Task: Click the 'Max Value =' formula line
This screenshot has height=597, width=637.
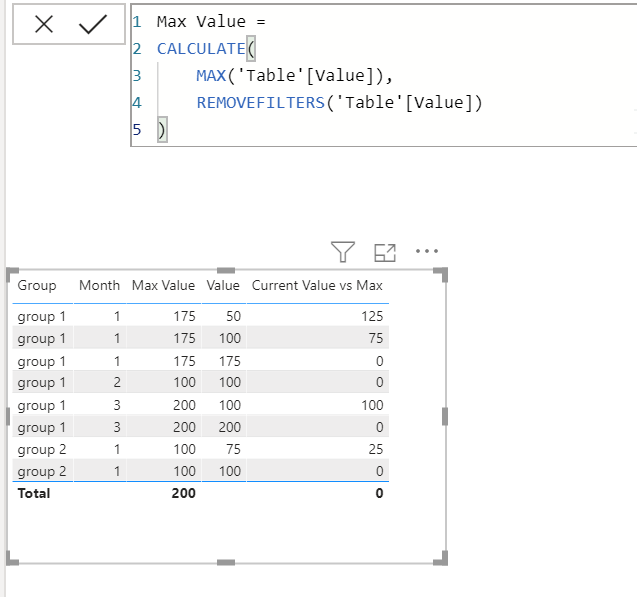Action: (x=211, y=22)
